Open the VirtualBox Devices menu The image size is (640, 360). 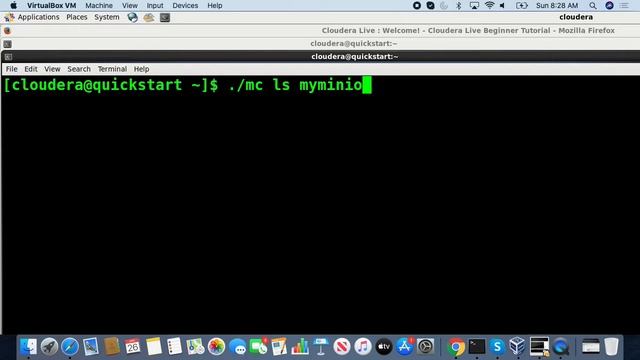pyautogui.click(x=185, y=5)
